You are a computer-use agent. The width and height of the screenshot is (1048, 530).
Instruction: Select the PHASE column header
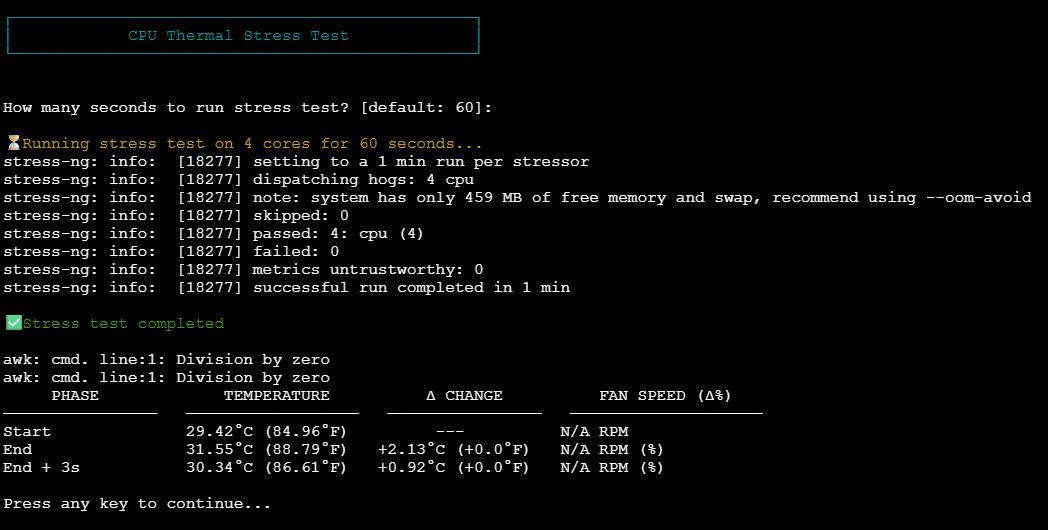tap(75, 395)
